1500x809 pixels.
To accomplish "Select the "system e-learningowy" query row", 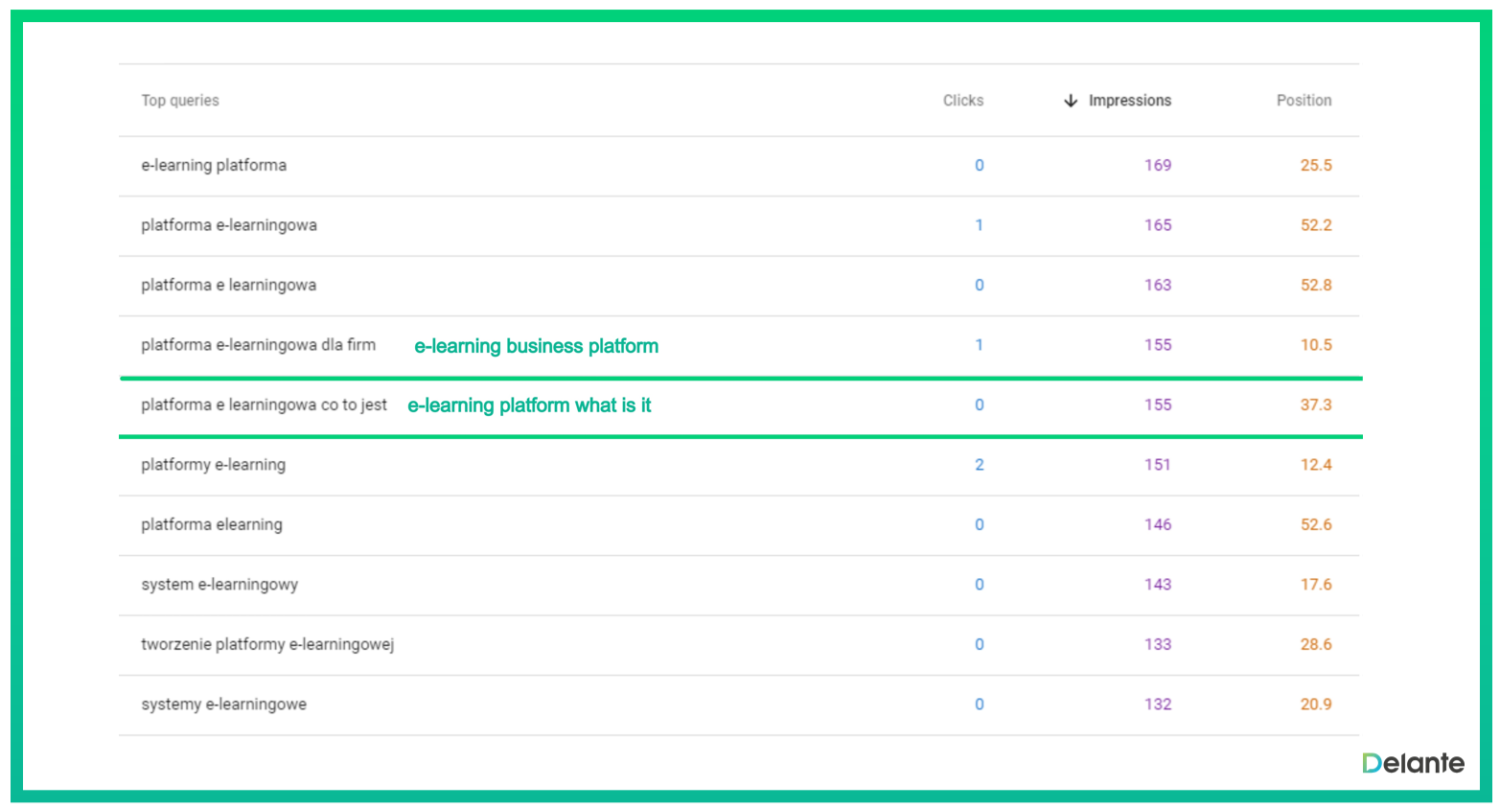I will (219, 585).
